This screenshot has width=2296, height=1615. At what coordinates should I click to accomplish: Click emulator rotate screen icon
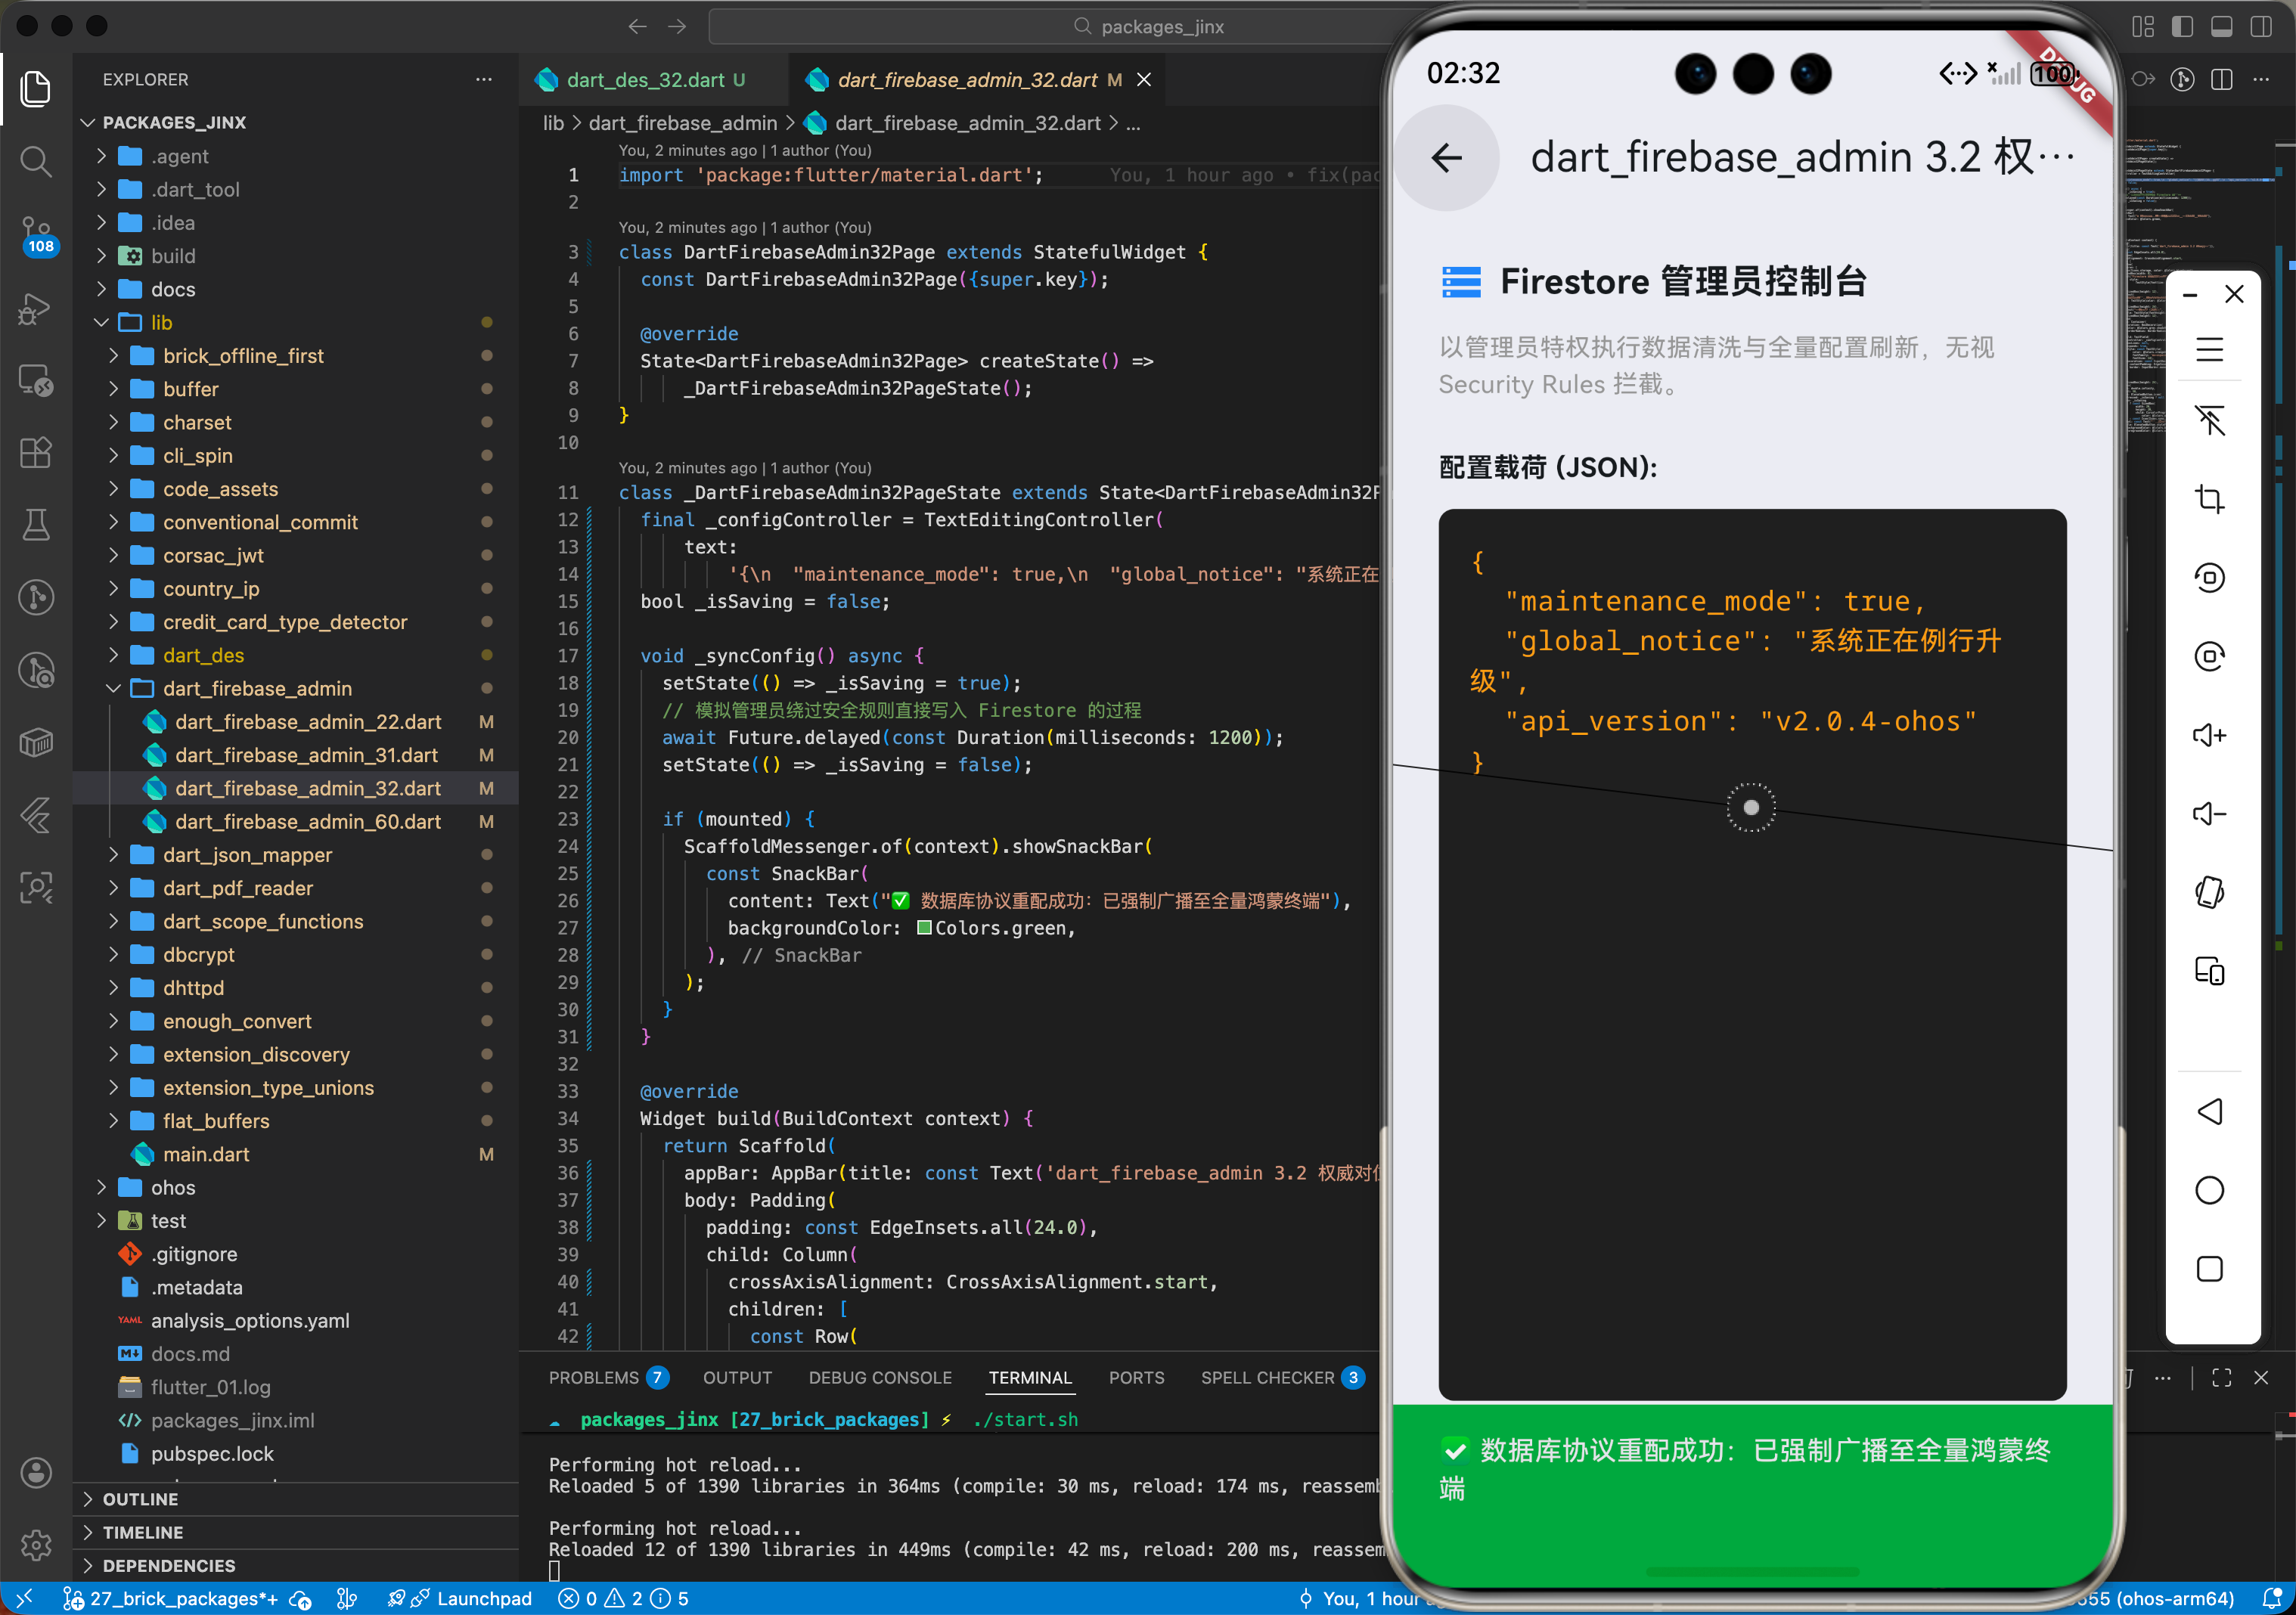[2209, 892]
